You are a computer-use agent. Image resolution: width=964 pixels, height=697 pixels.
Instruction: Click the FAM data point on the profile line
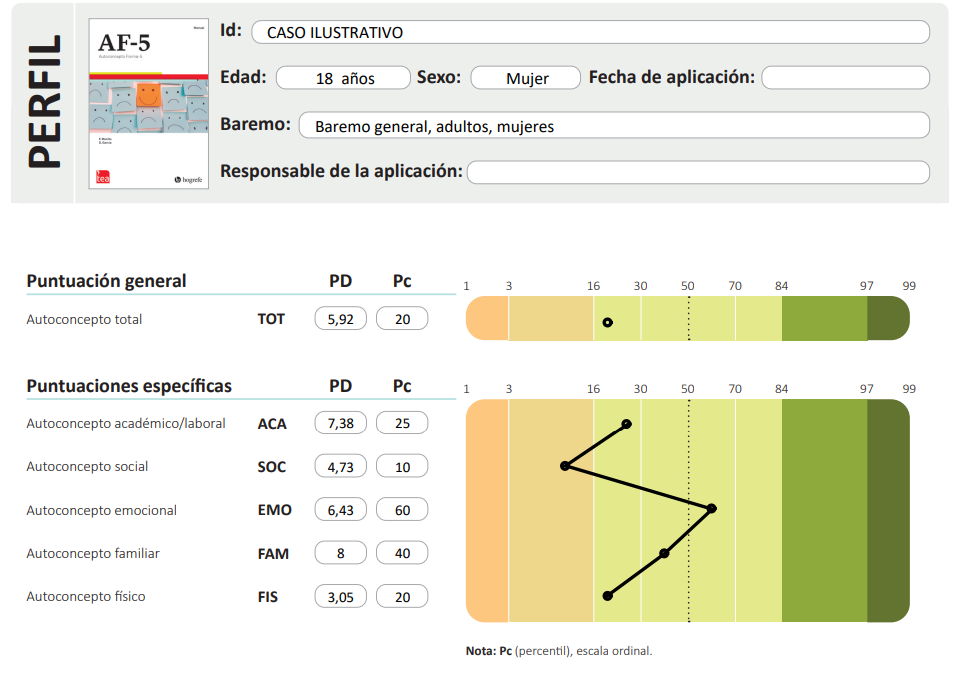(664, 553)
